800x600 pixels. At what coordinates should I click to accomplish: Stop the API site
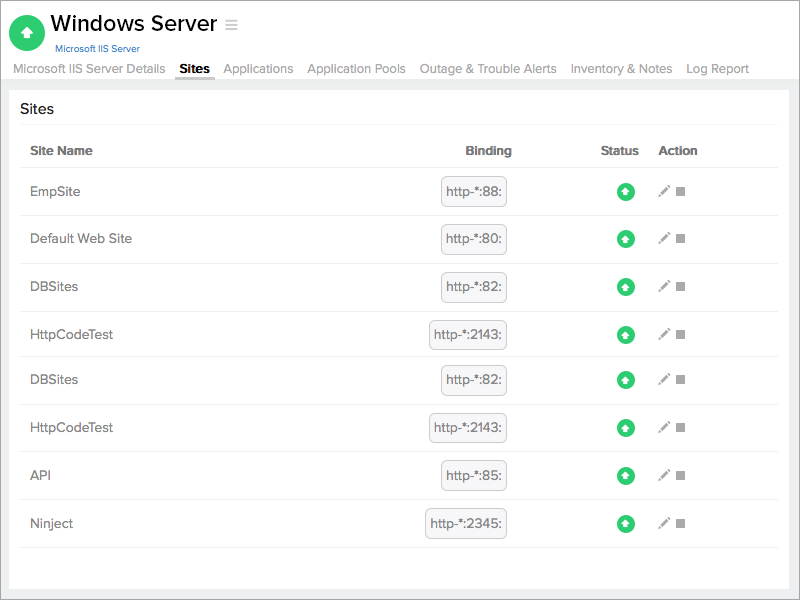(681, 475)
